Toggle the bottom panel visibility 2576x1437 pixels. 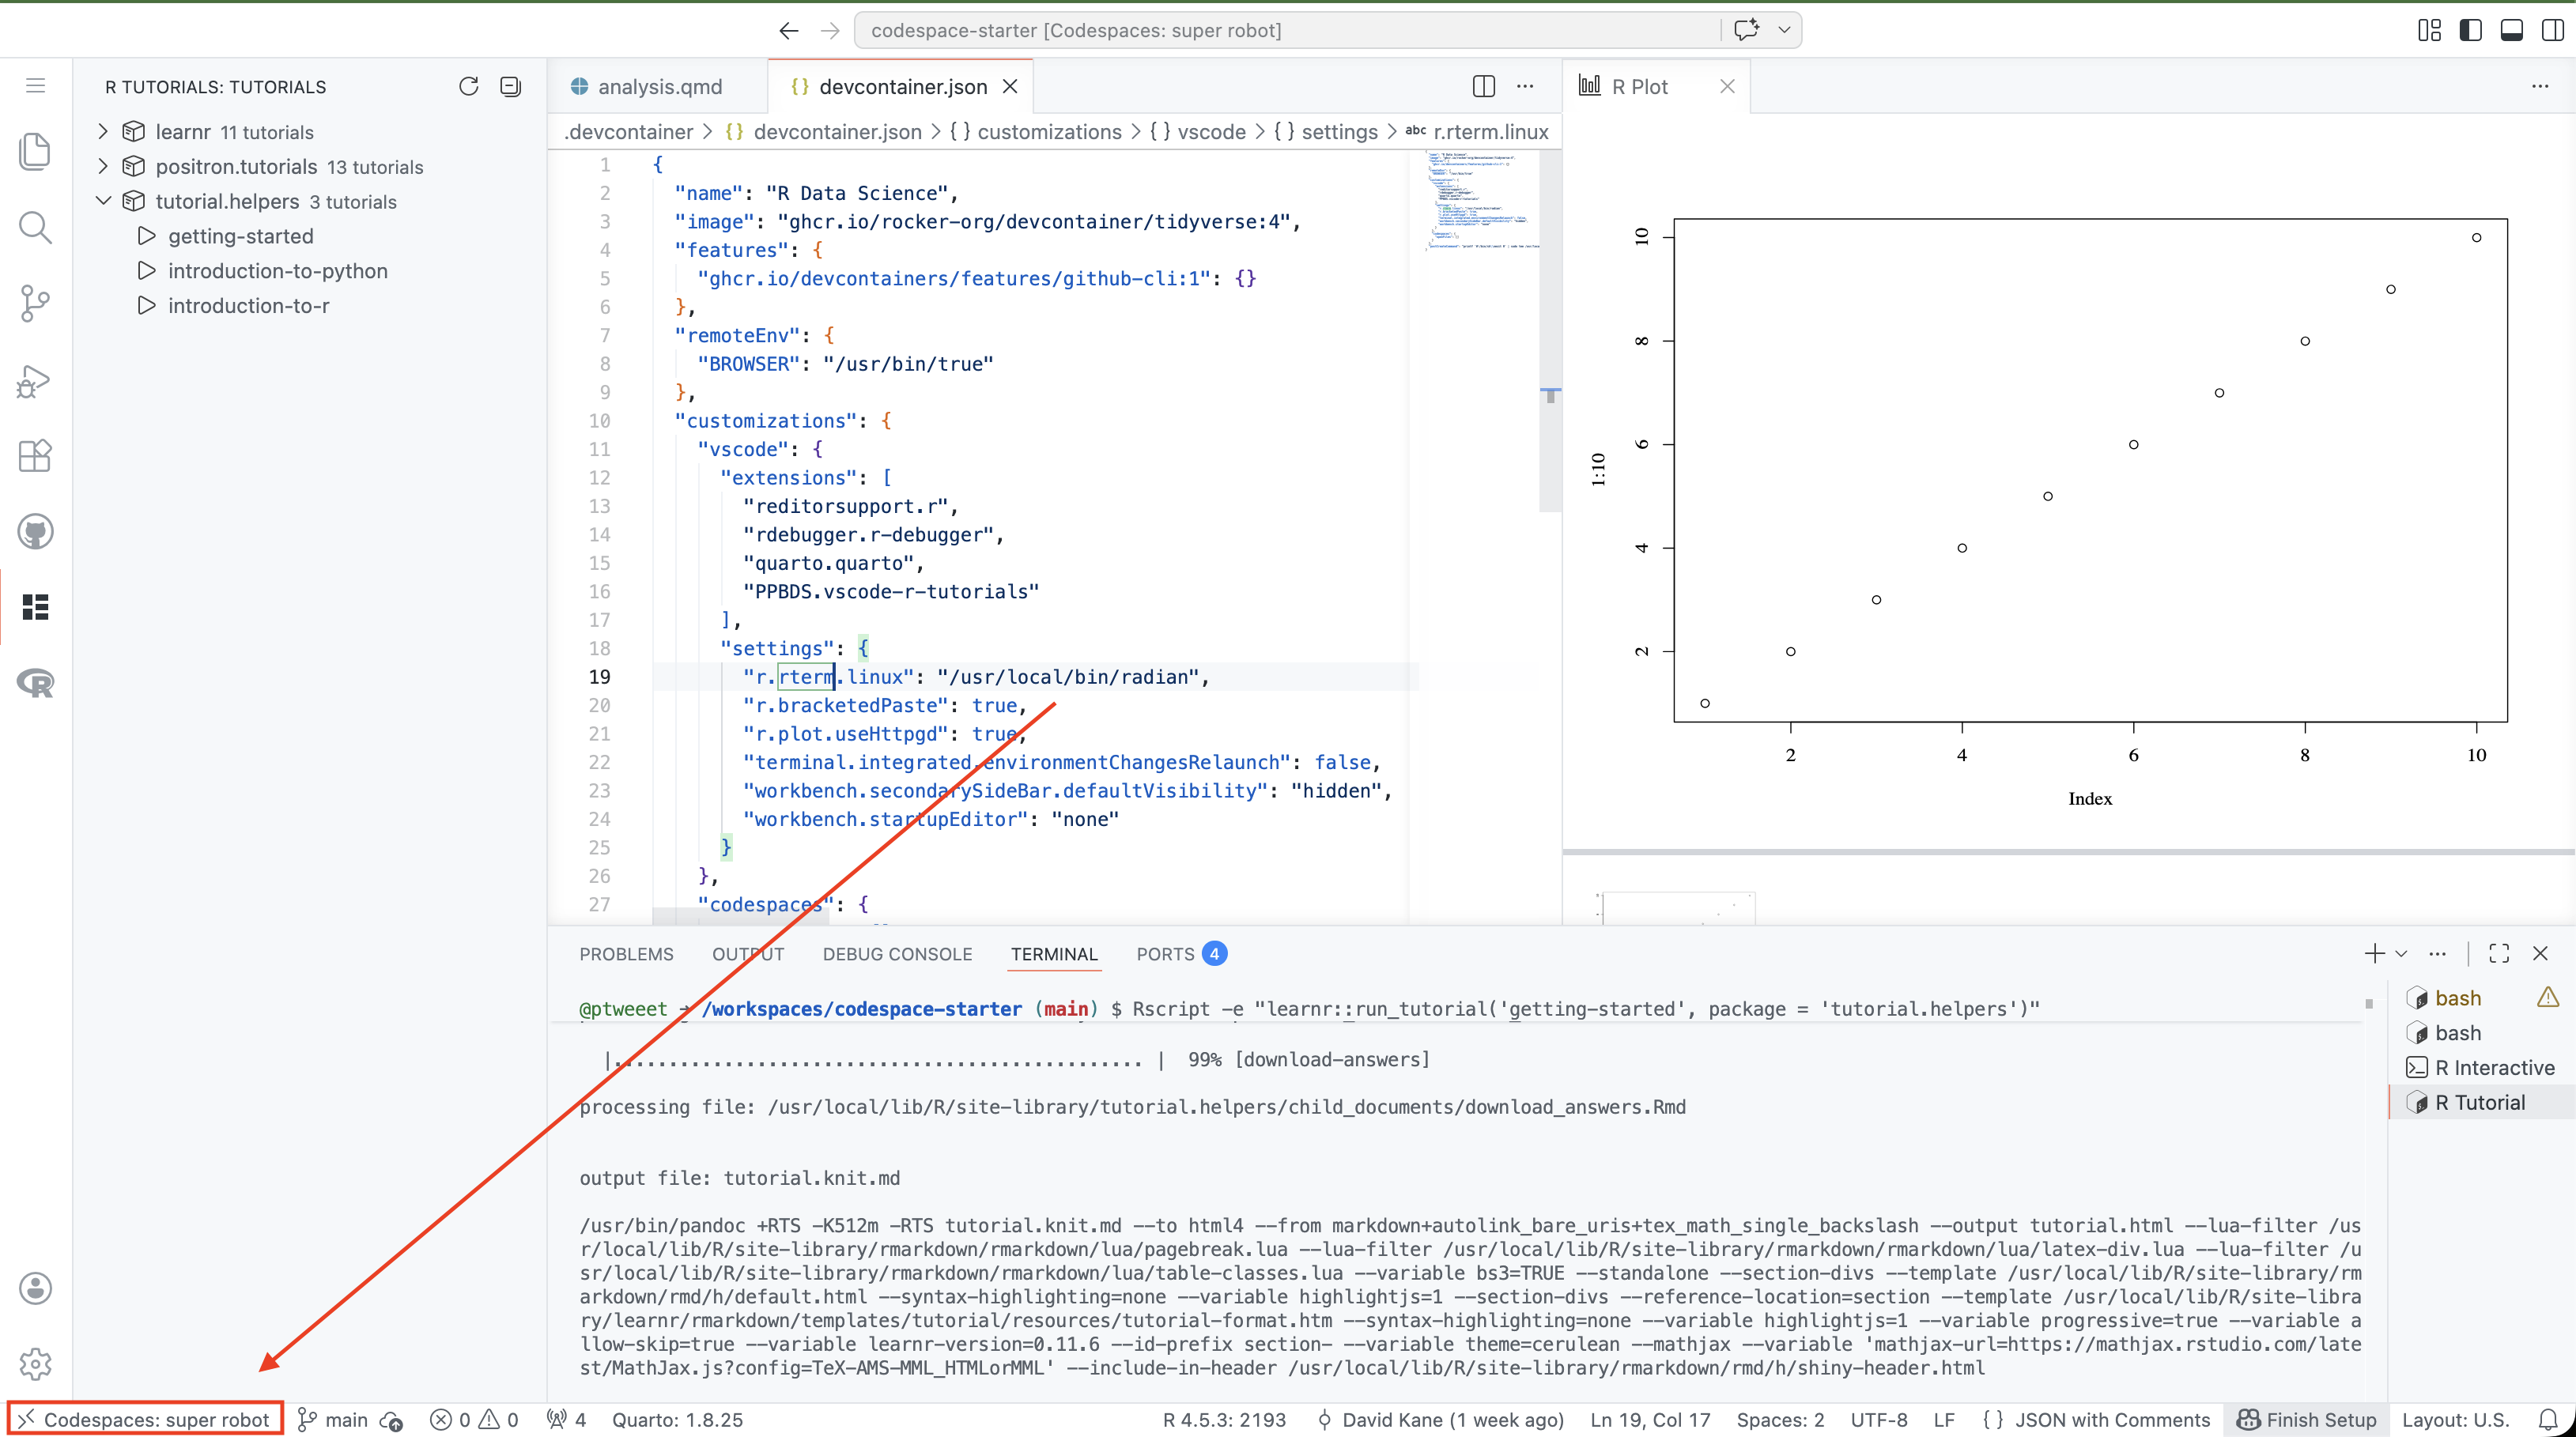click(x=2511, y=30)
